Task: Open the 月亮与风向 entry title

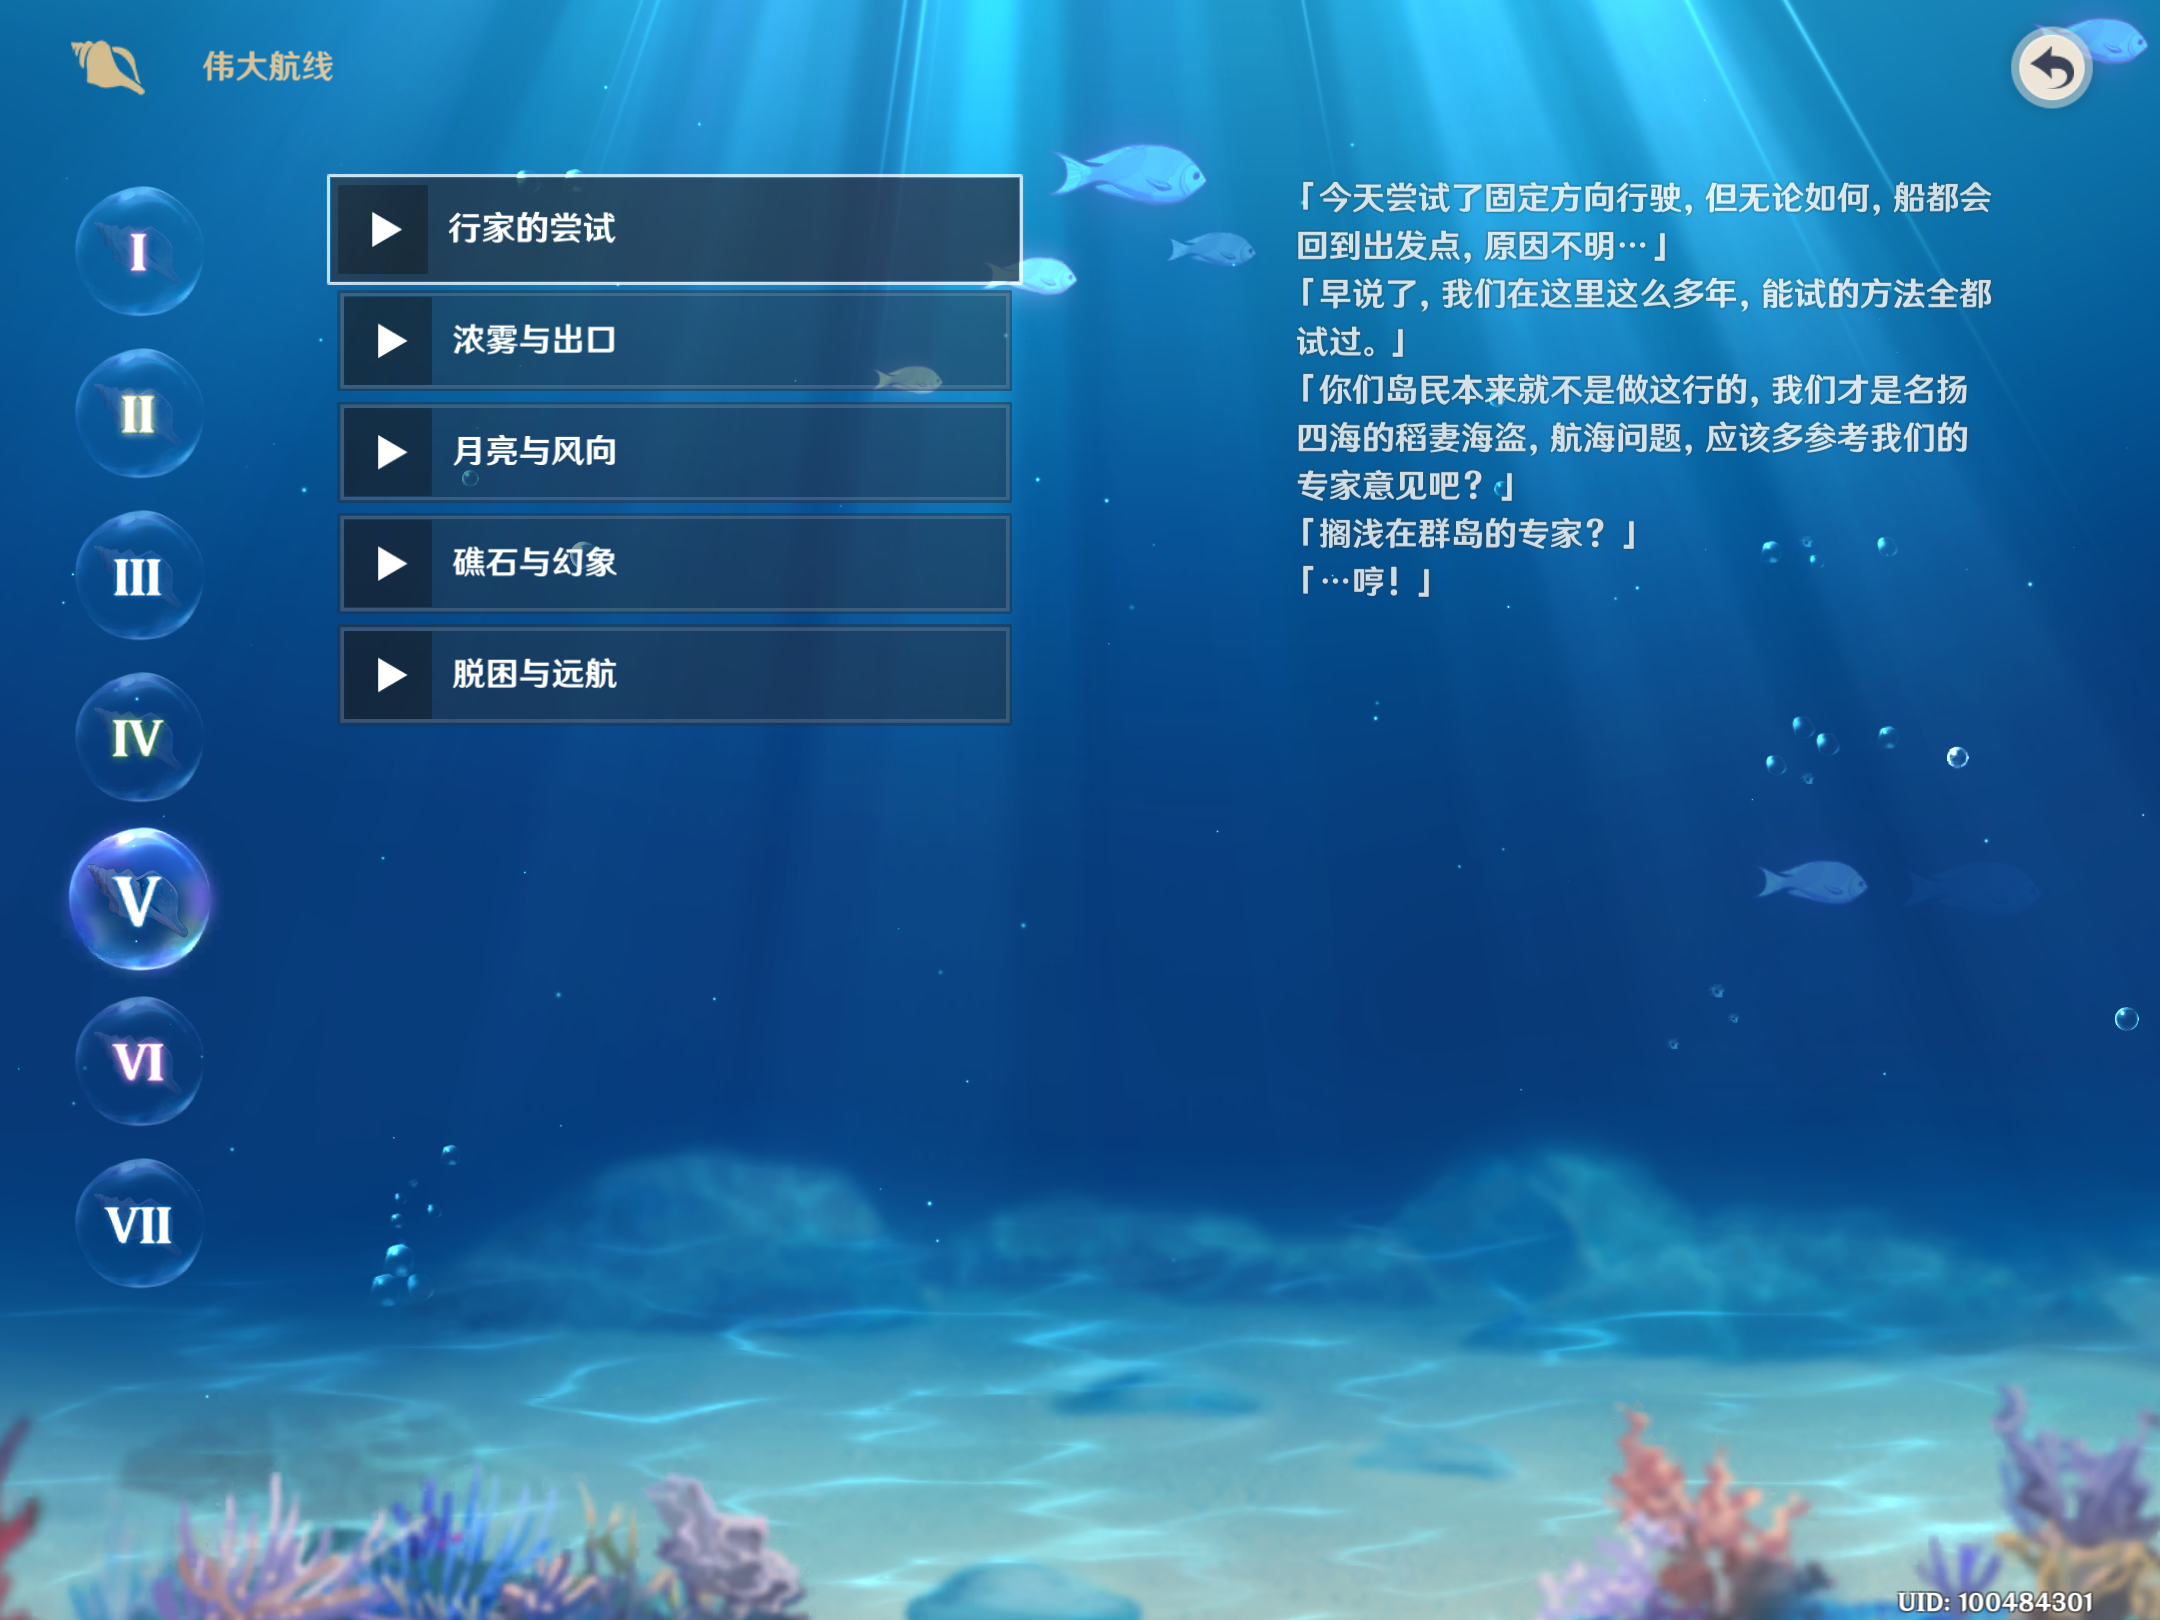Action: pos(534,452)
